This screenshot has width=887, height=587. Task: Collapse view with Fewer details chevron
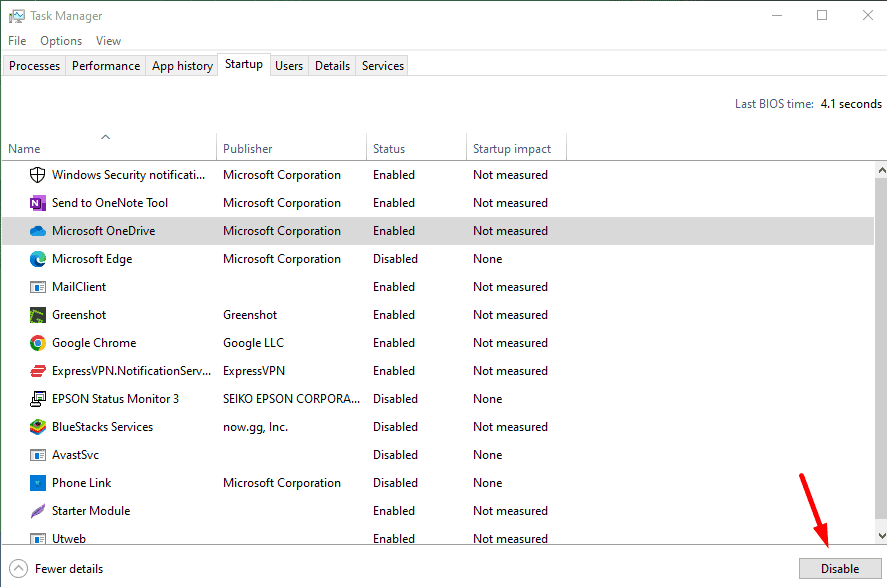click(x=18, y=569)
